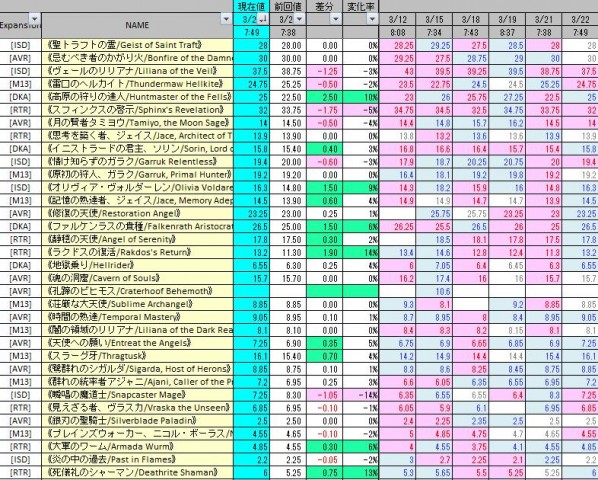Select the Sphinx's Revelation name cell
Image resolution: width=598 pixels, height=480 pixels.
(x=137, y=110)
